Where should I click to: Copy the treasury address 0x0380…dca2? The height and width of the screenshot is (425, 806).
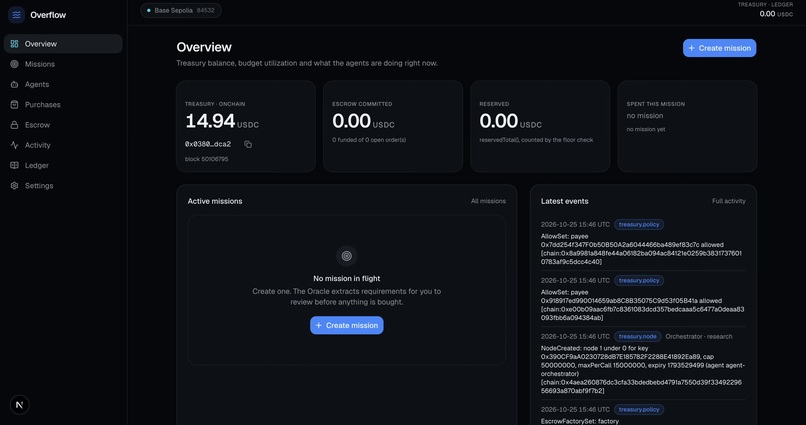[x=248, y=144]
